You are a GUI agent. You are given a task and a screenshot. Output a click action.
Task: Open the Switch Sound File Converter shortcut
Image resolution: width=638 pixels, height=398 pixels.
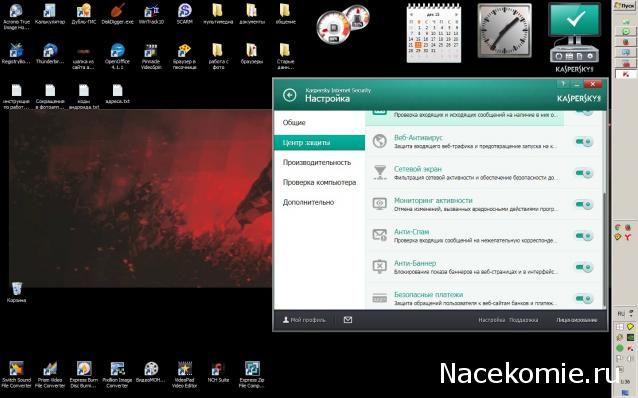pyautogui.click(x=16, y=374)
